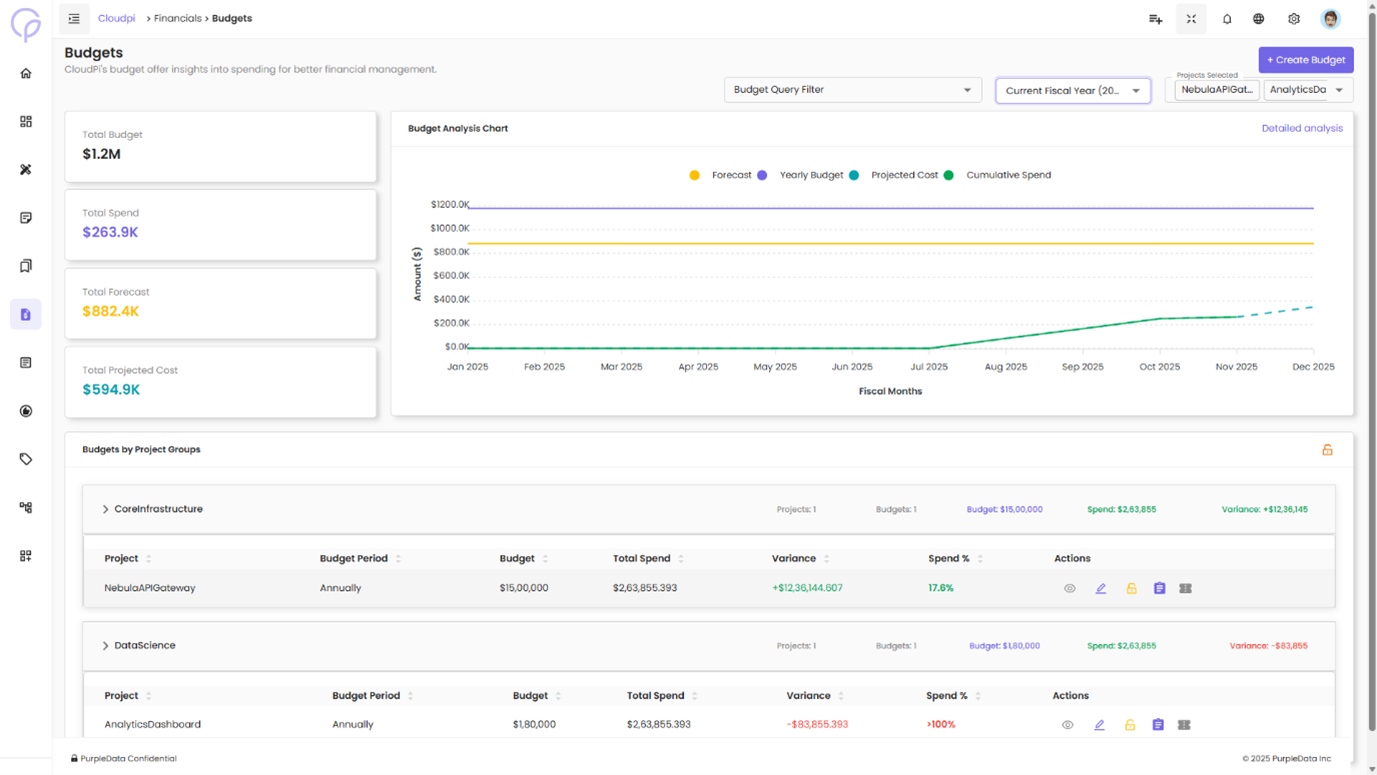1377x775 pixels.
Task: Open the Current Fiscal Year dropdown
Action: [x=1072, y=89]
